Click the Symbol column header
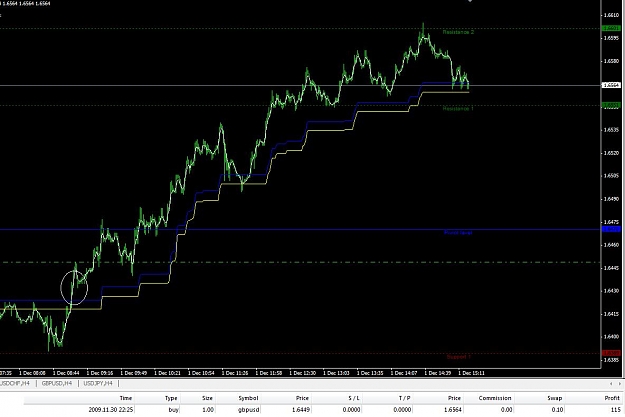Image resolution: width=625 pixels, height=417 pixels. click(x=248, y=398)
